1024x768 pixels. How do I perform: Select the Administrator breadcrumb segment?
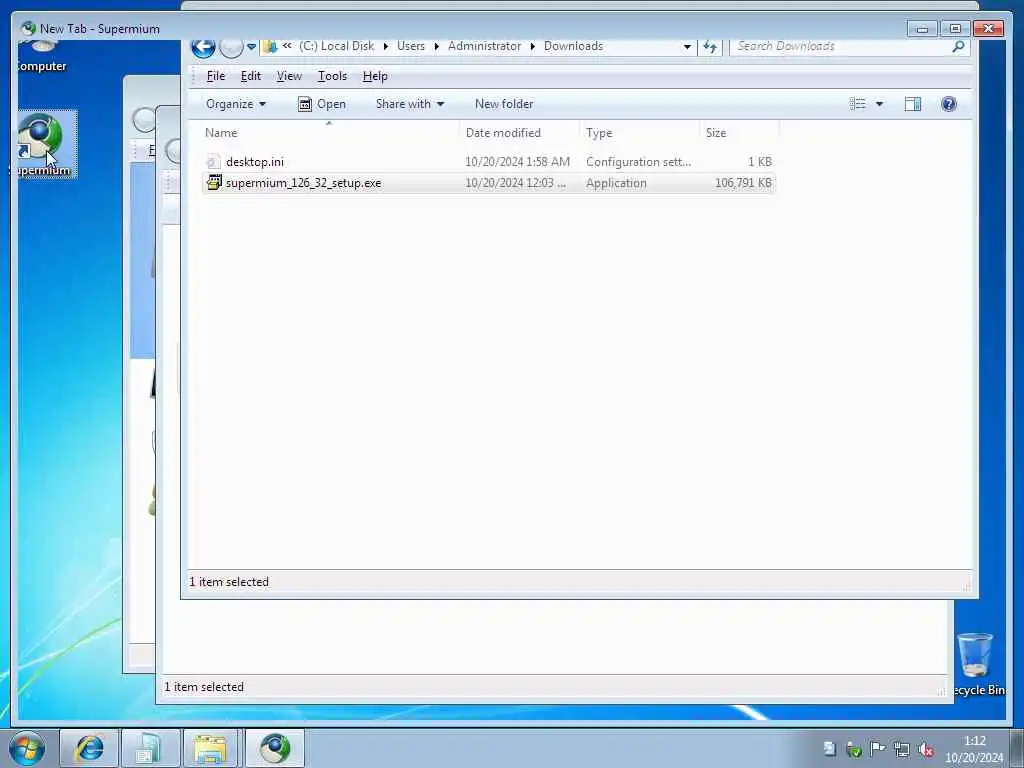[485, 46]
